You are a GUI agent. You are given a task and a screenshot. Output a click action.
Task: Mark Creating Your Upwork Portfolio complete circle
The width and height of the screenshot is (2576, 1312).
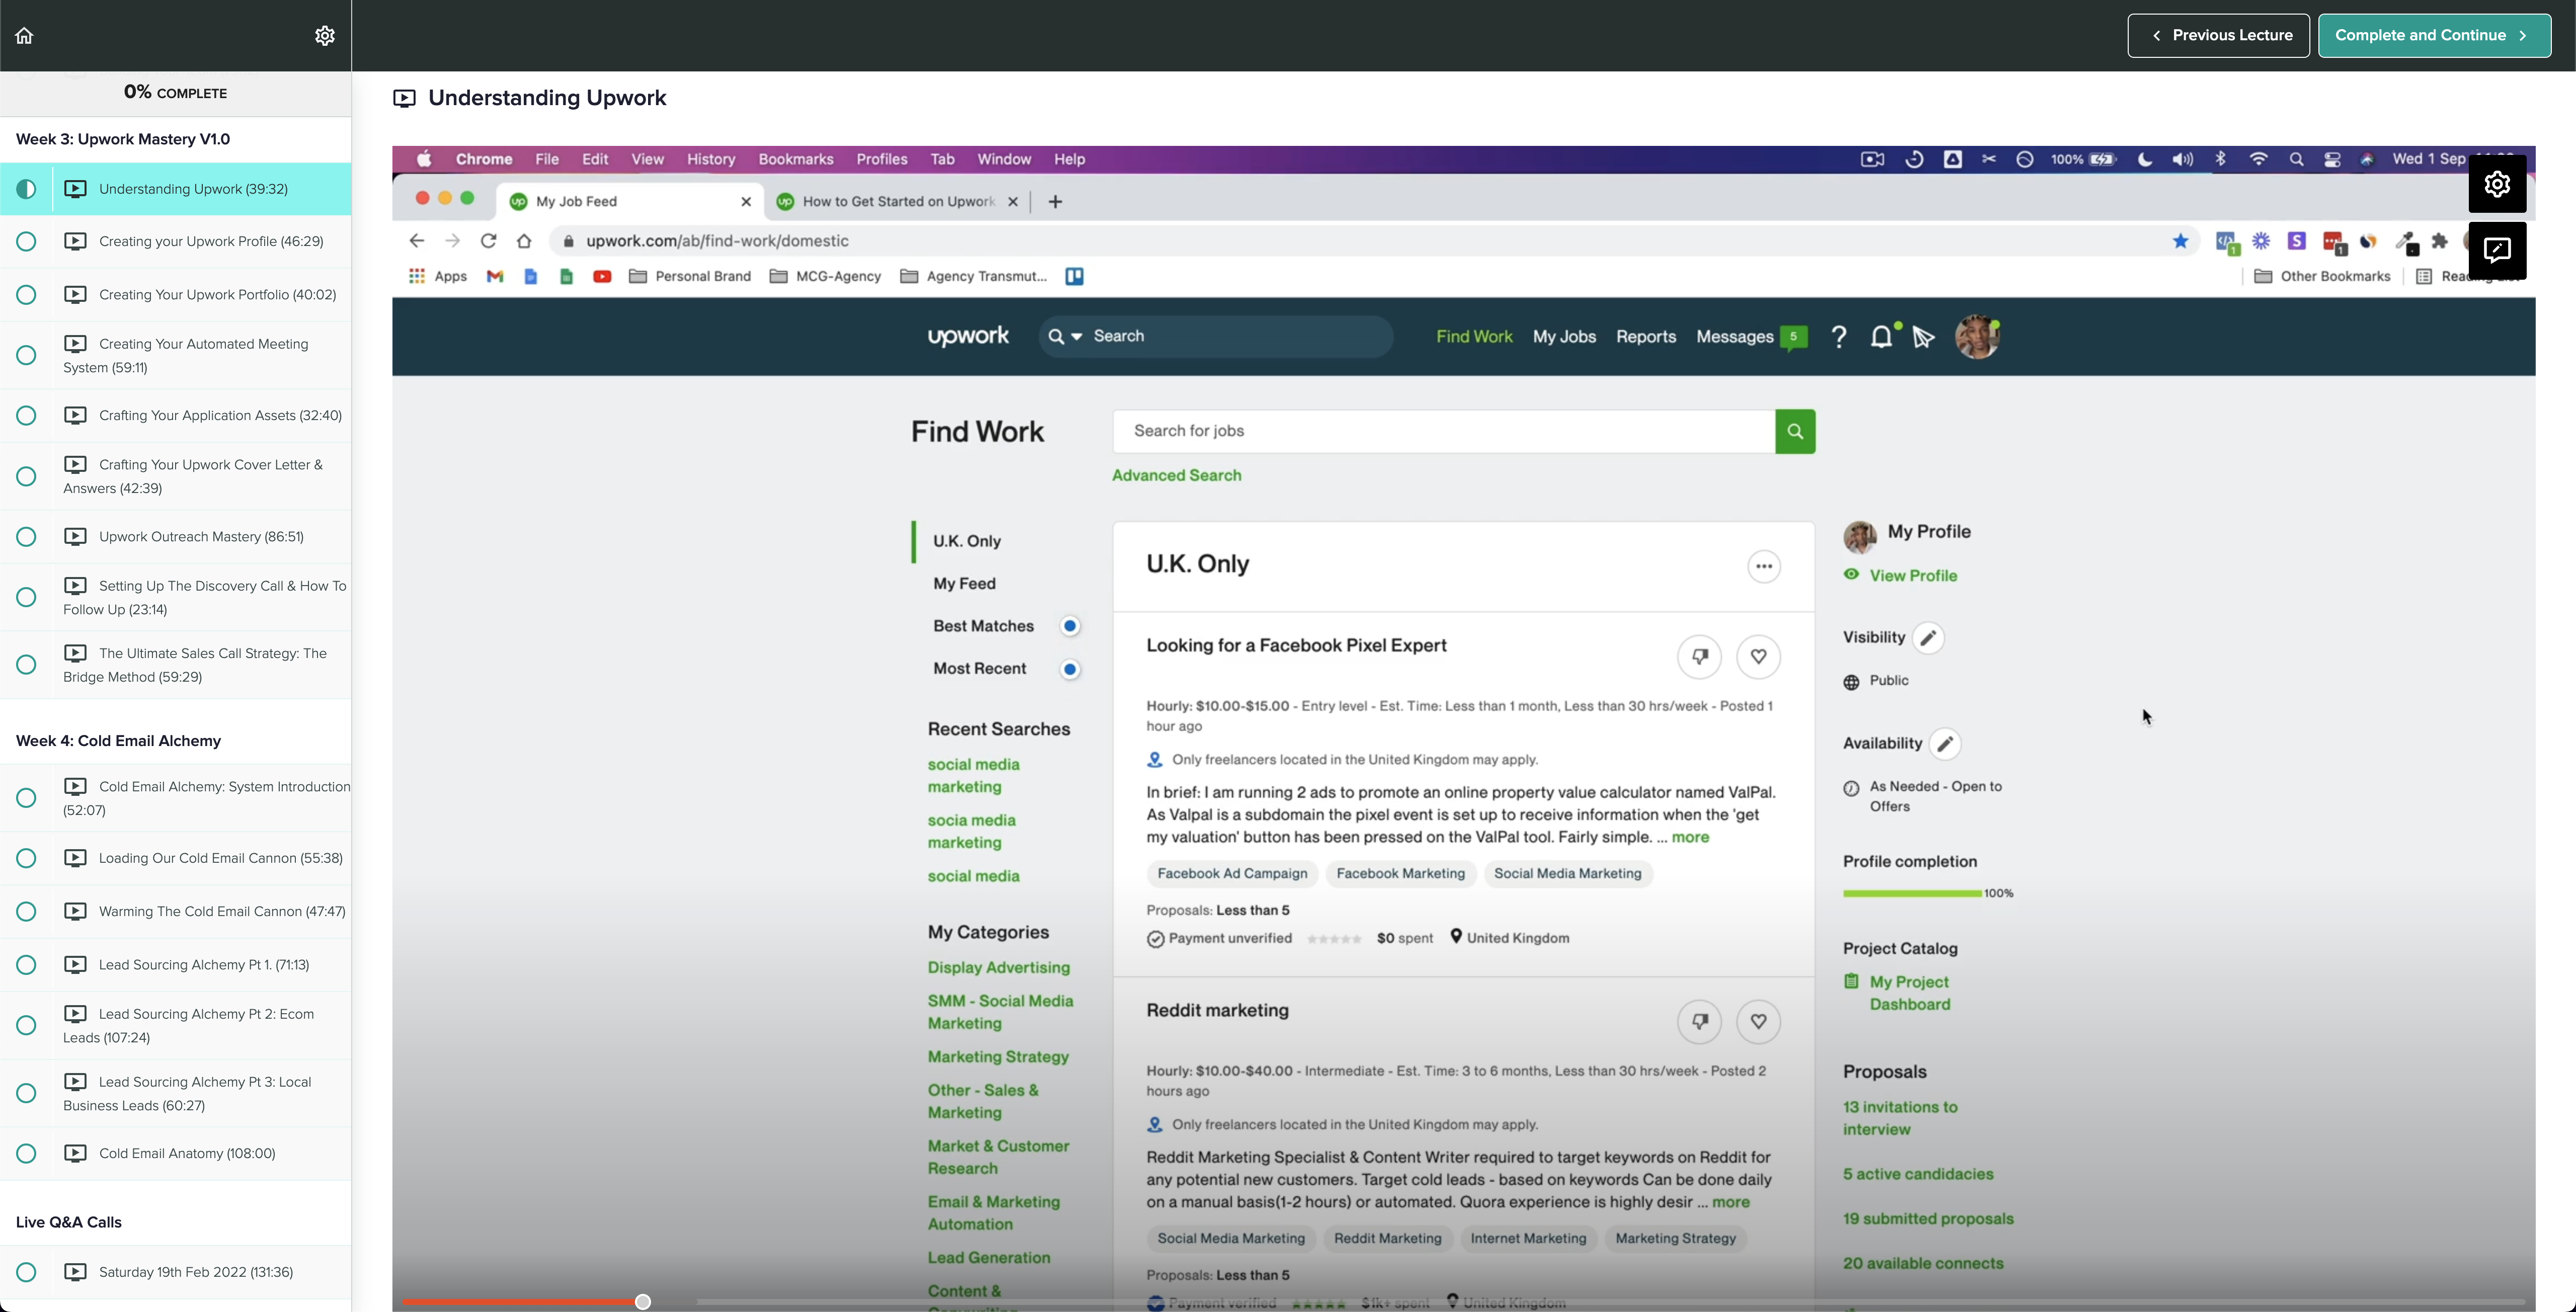coord(27,295)
